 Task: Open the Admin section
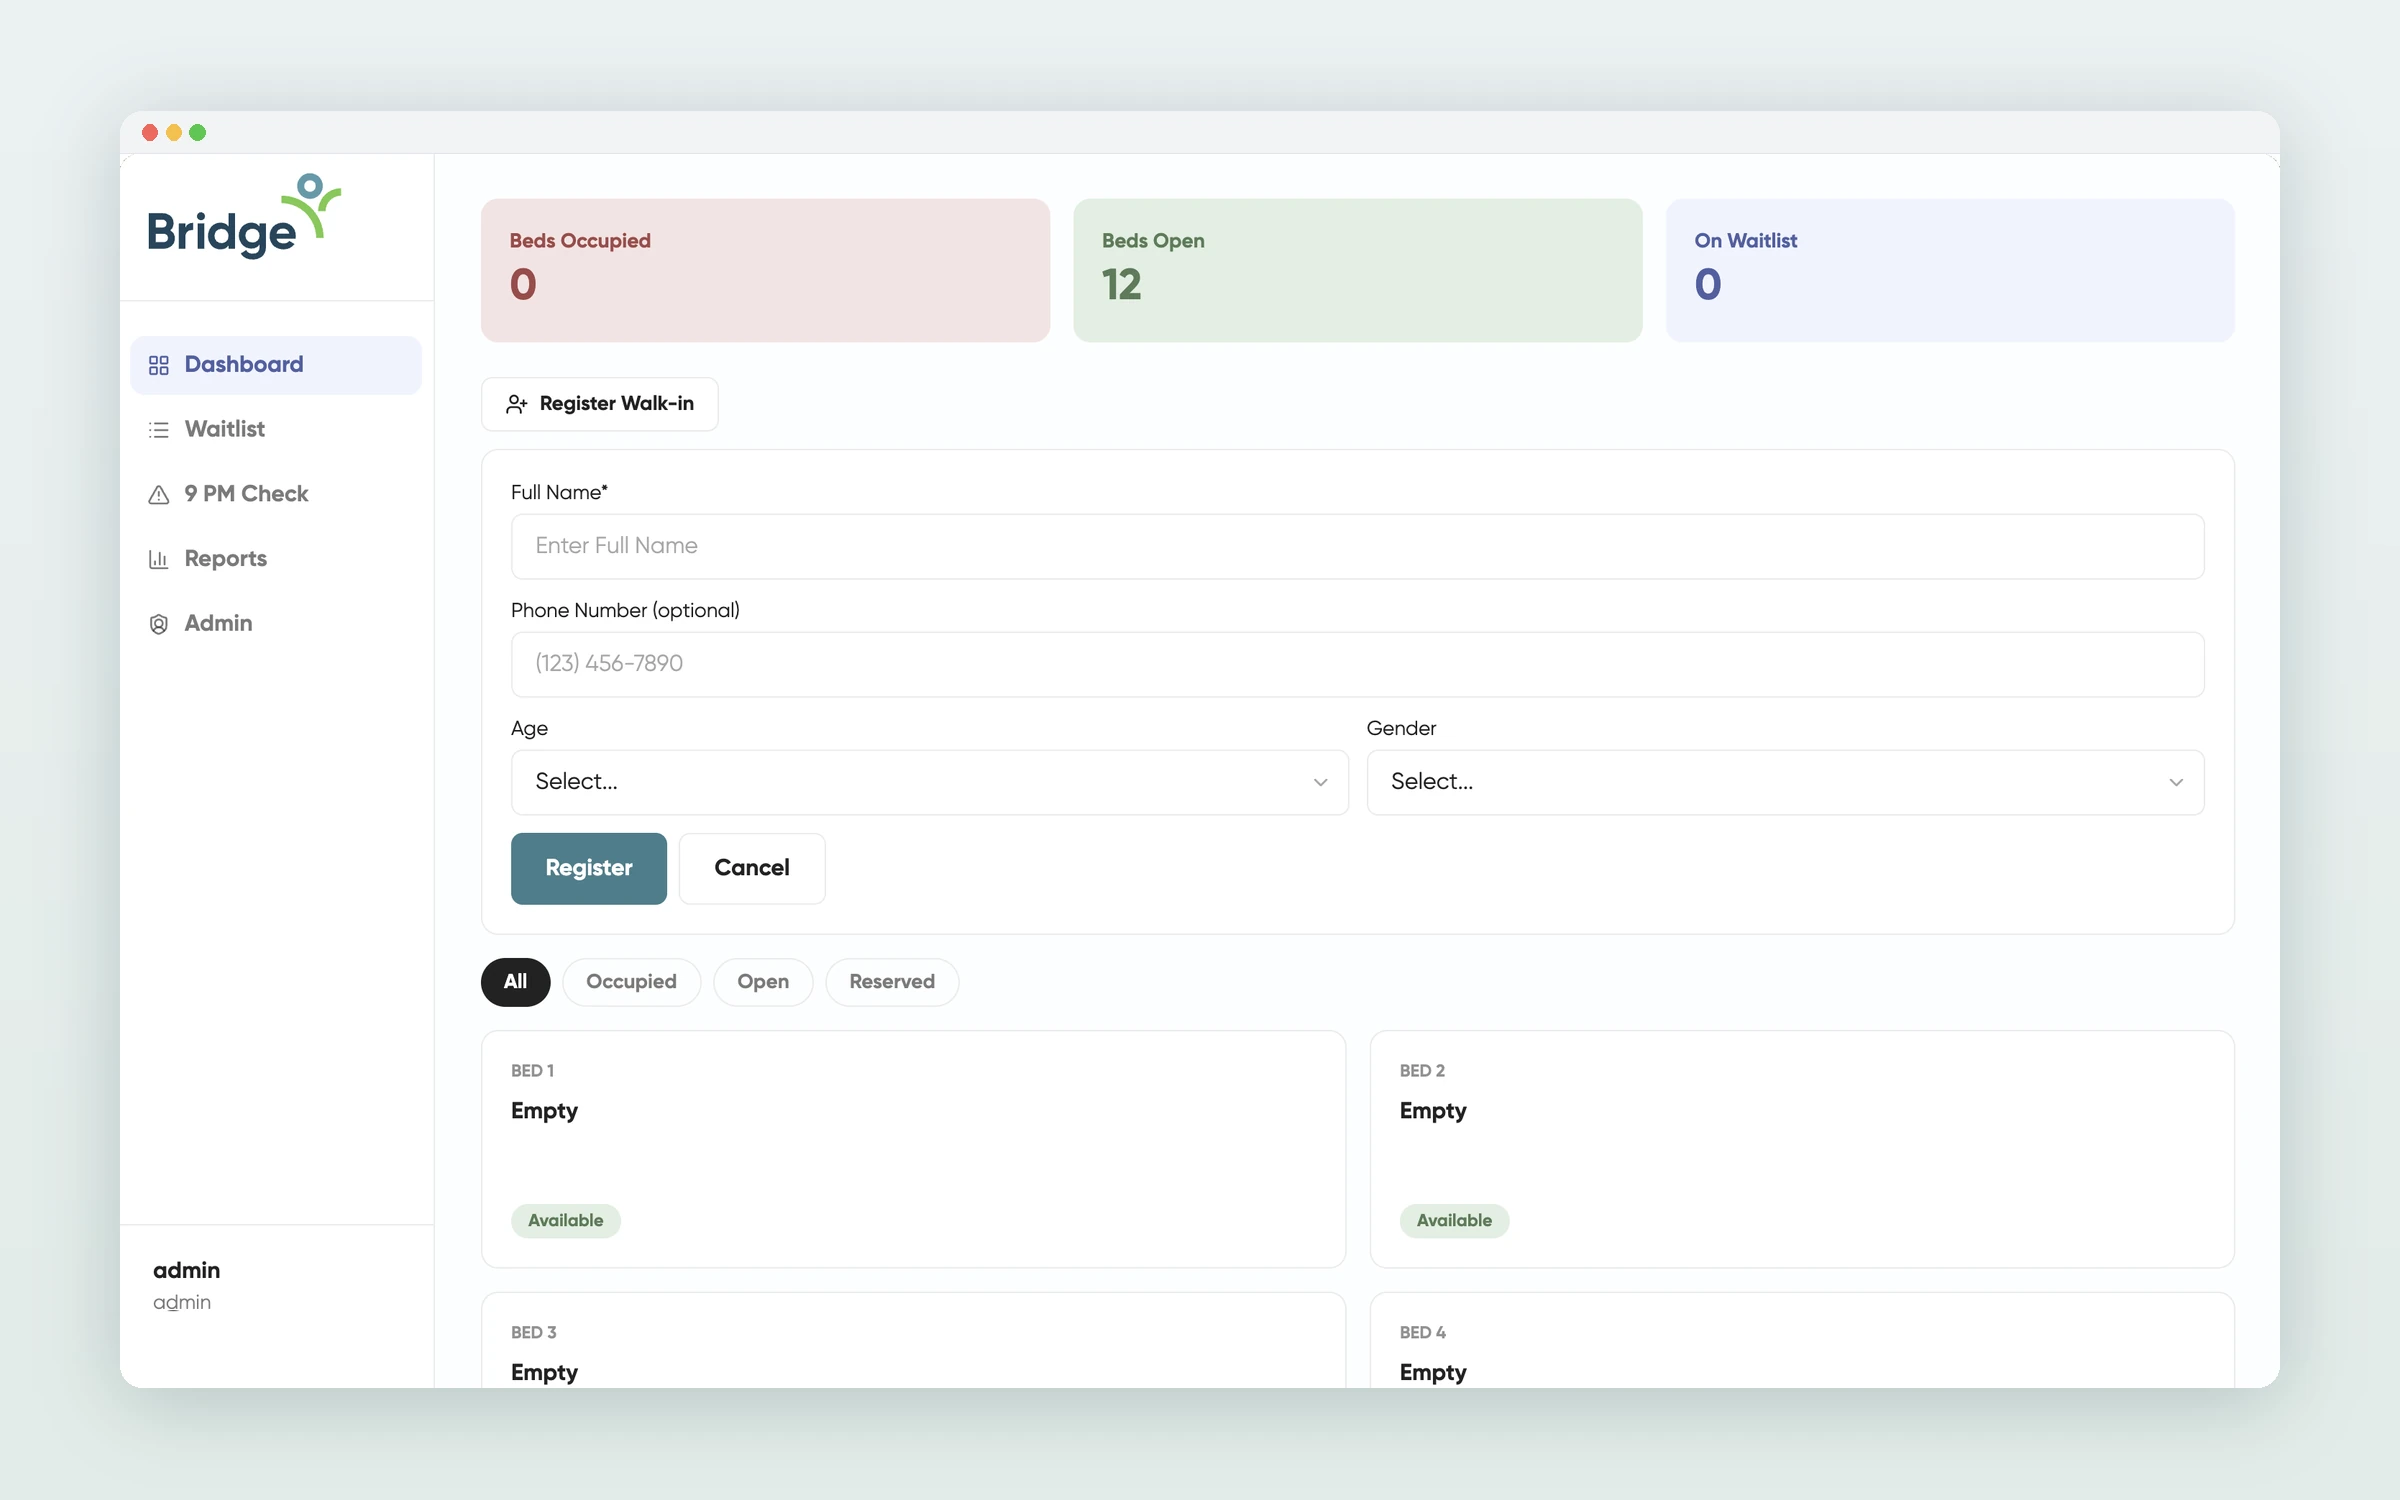tap(276, 623)
